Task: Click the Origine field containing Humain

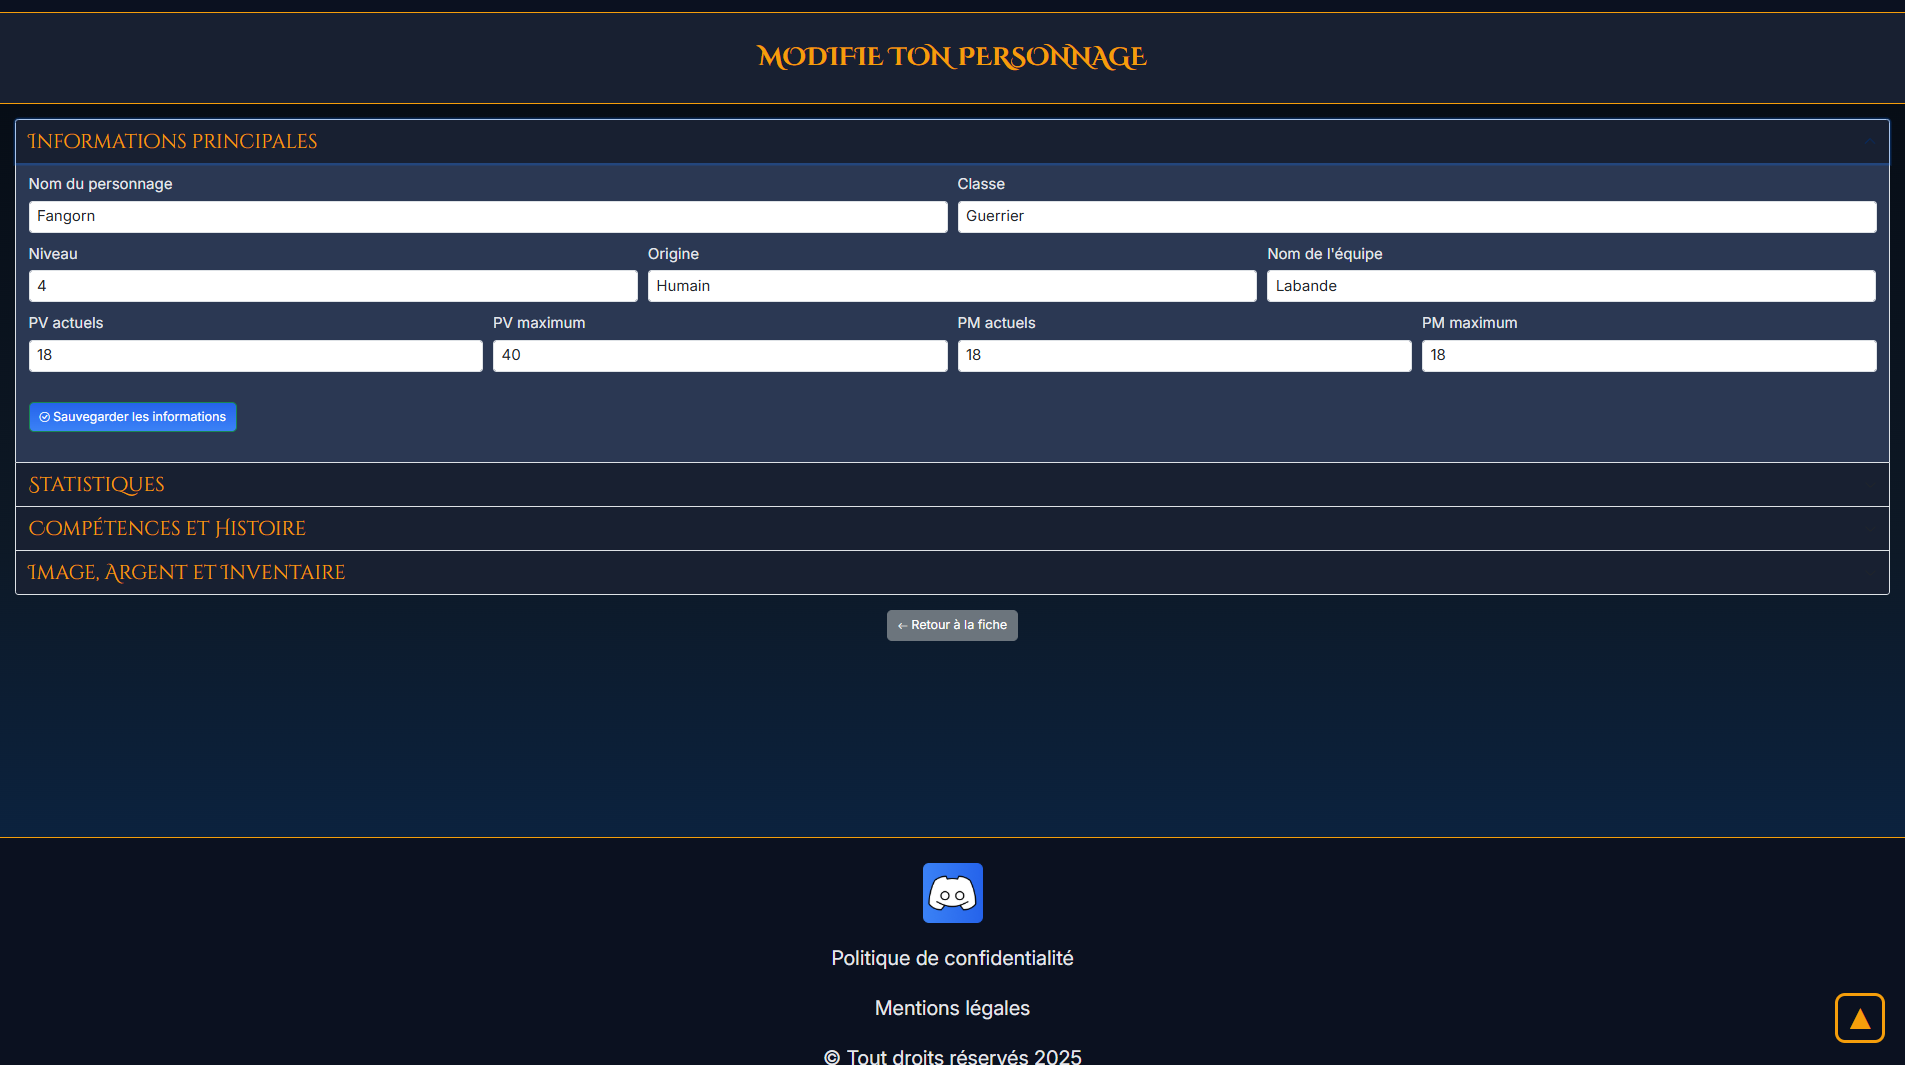Action: [951, 286]
